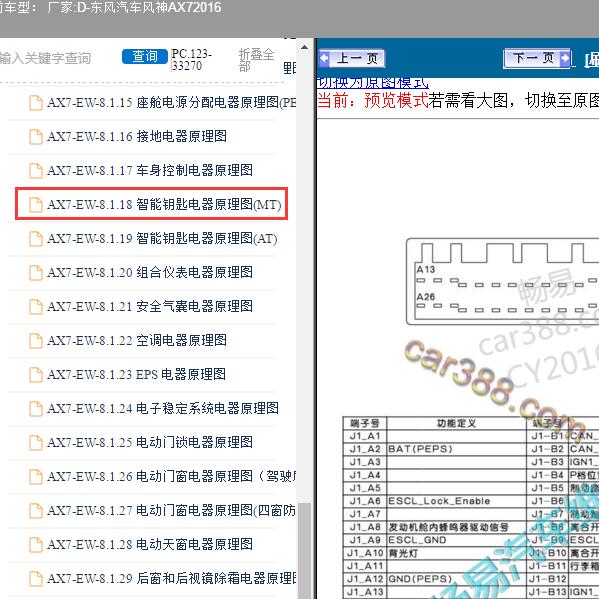The width and height of the screenshot is (599, 599).
Task: Click document icon beside AX7-EW-8.1.17
Action: [x=36, y=171]
